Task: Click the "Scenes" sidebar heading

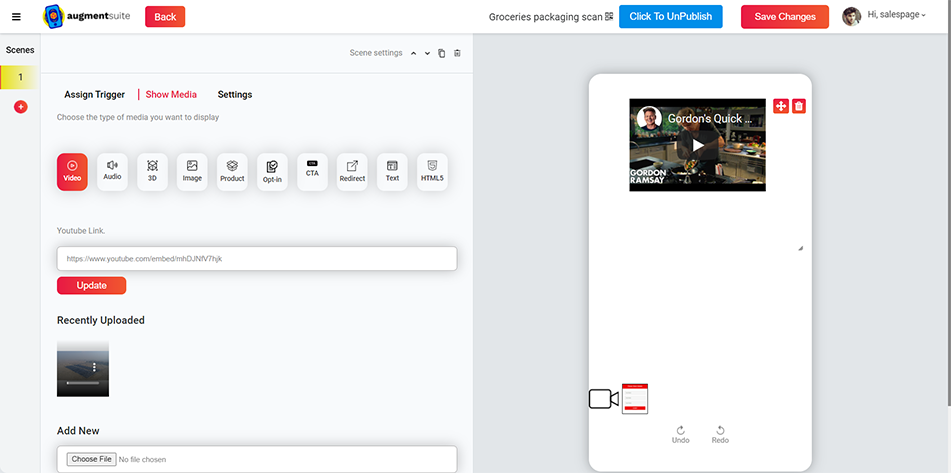Action: (x=20, y=50)
